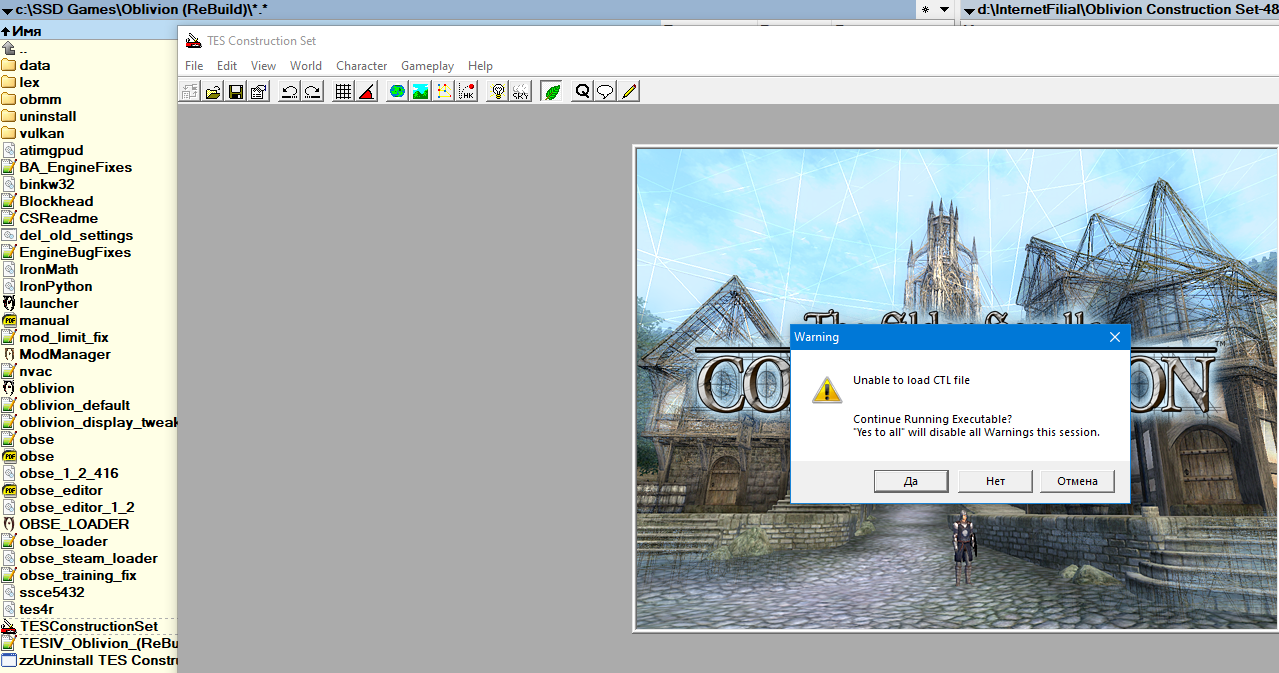Click the ModManager file icon
The image size is (1279, 673).
click(x=9, y=354)
